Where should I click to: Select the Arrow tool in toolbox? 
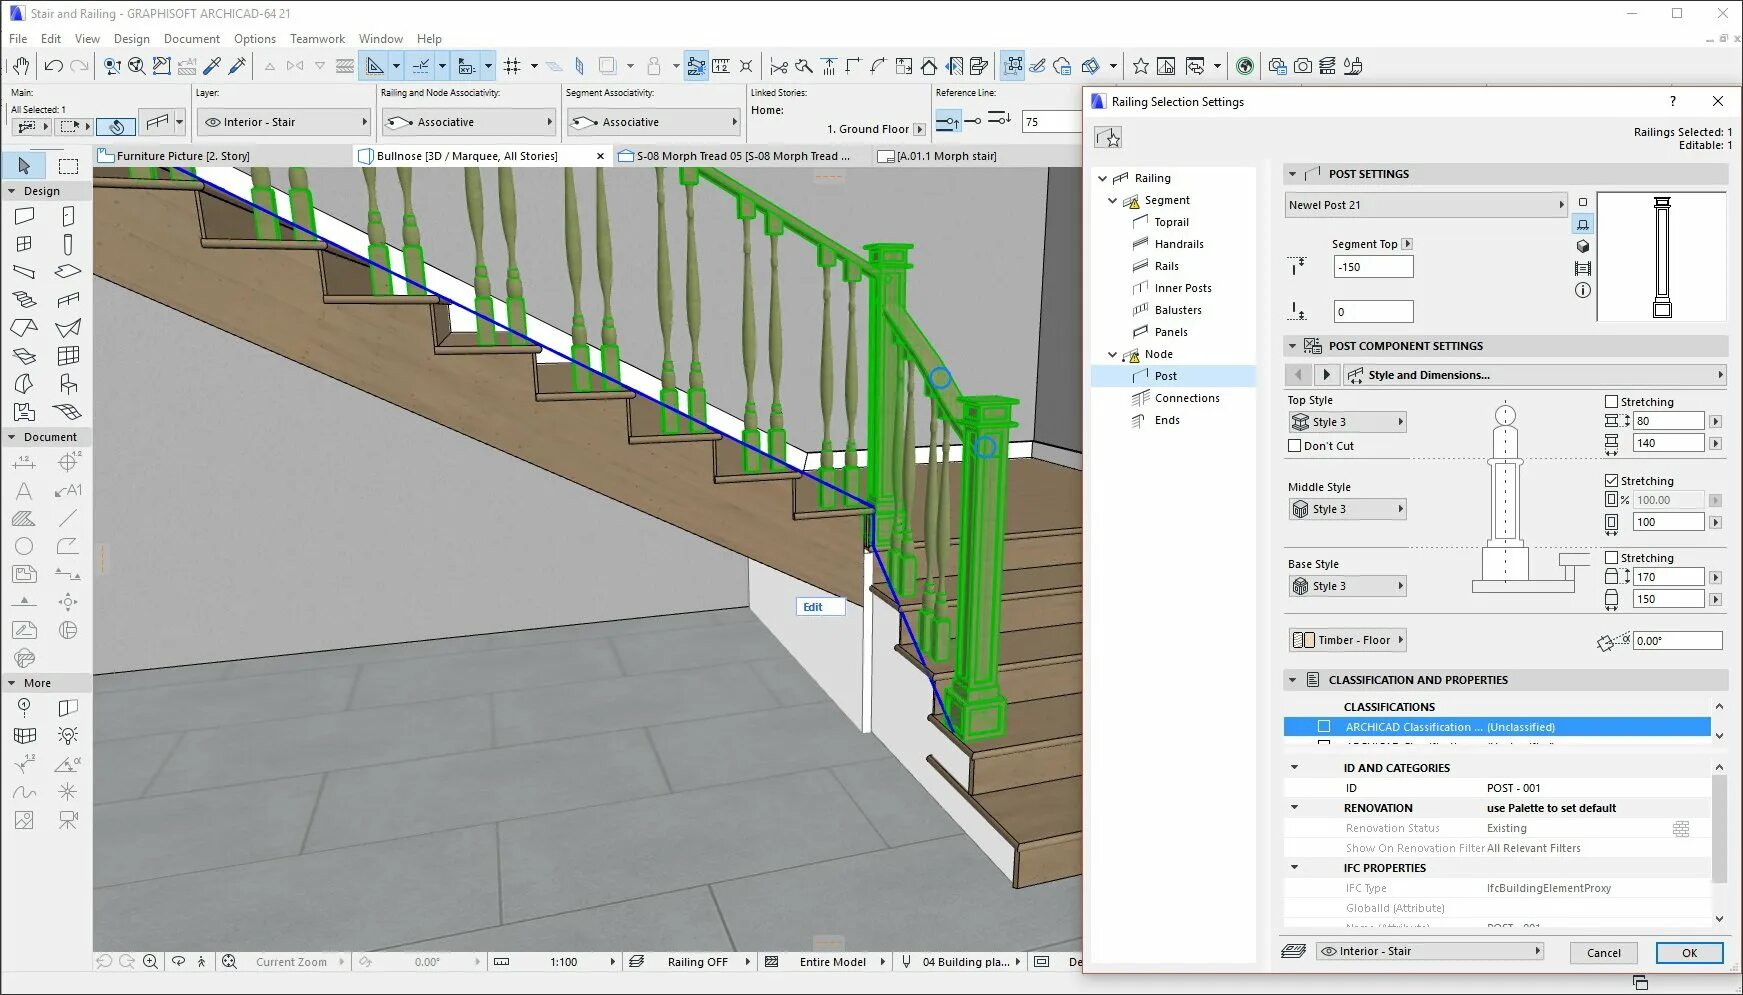point(25,165)
